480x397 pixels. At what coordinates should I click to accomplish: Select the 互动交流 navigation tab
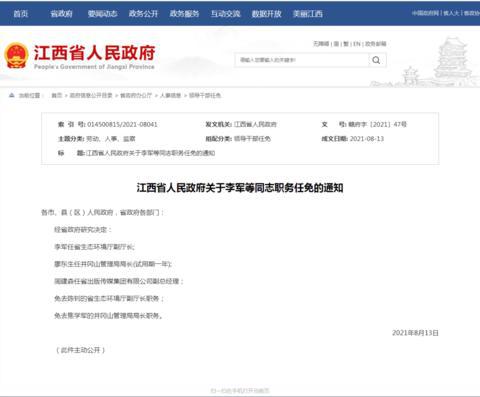(x=226, y=14)
